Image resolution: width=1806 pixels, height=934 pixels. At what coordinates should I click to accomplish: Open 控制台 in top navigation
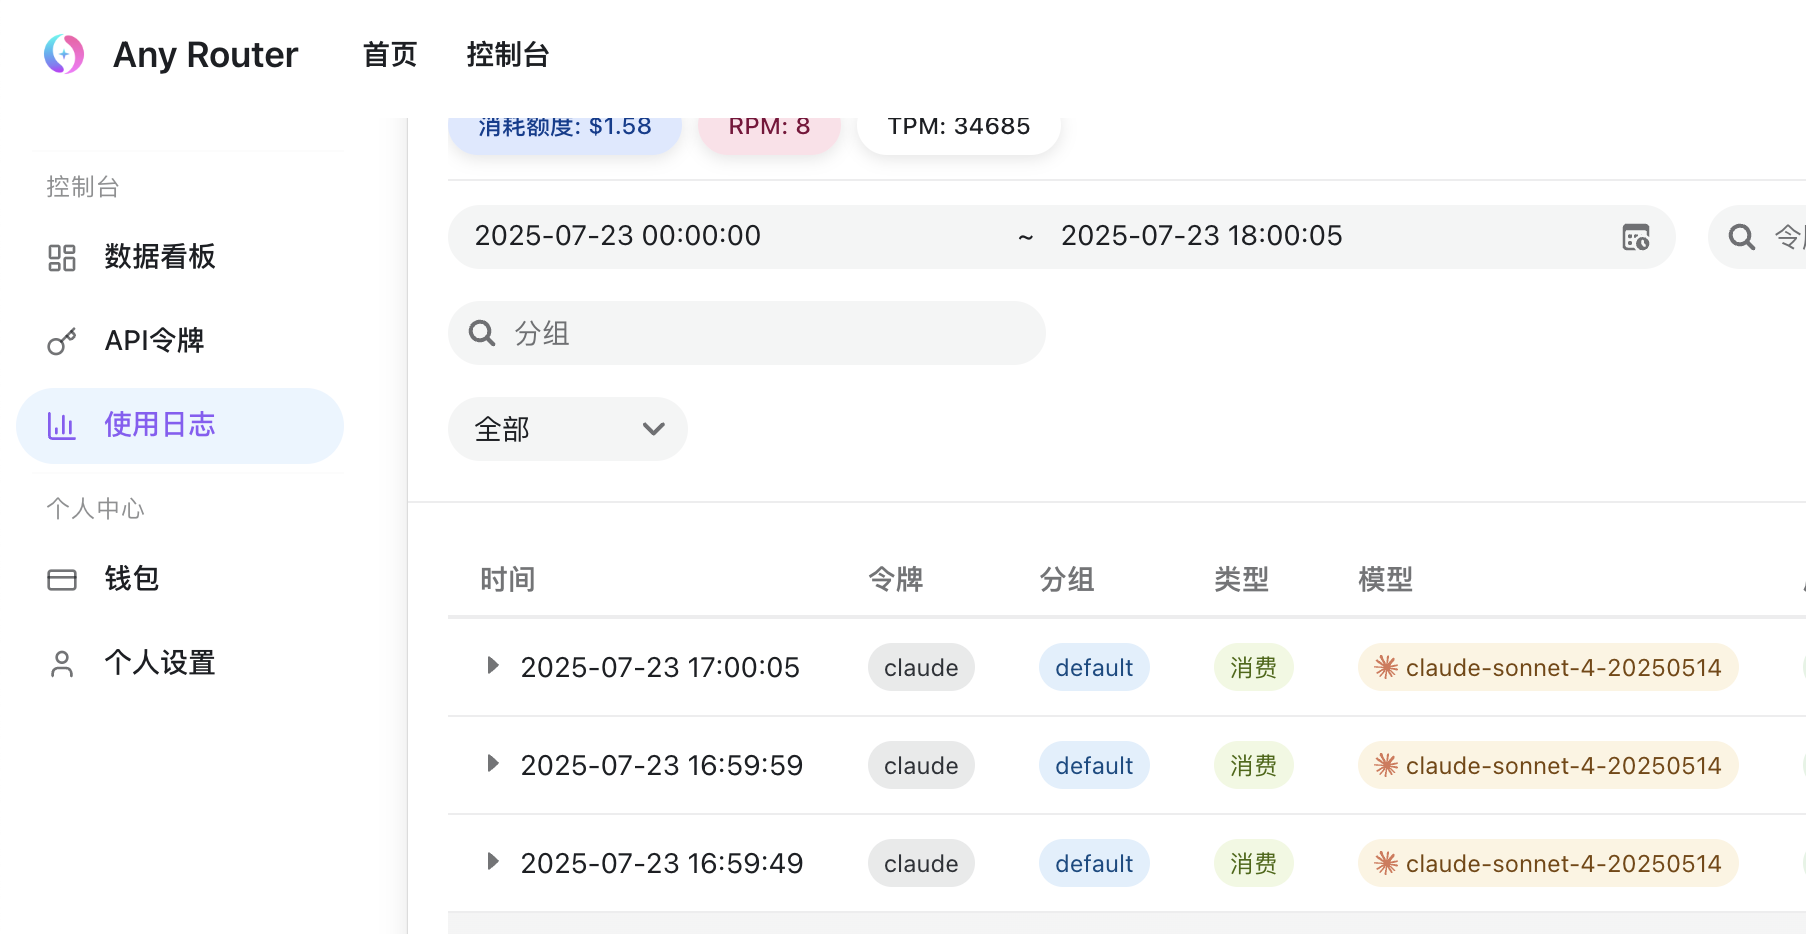(508, 54)
